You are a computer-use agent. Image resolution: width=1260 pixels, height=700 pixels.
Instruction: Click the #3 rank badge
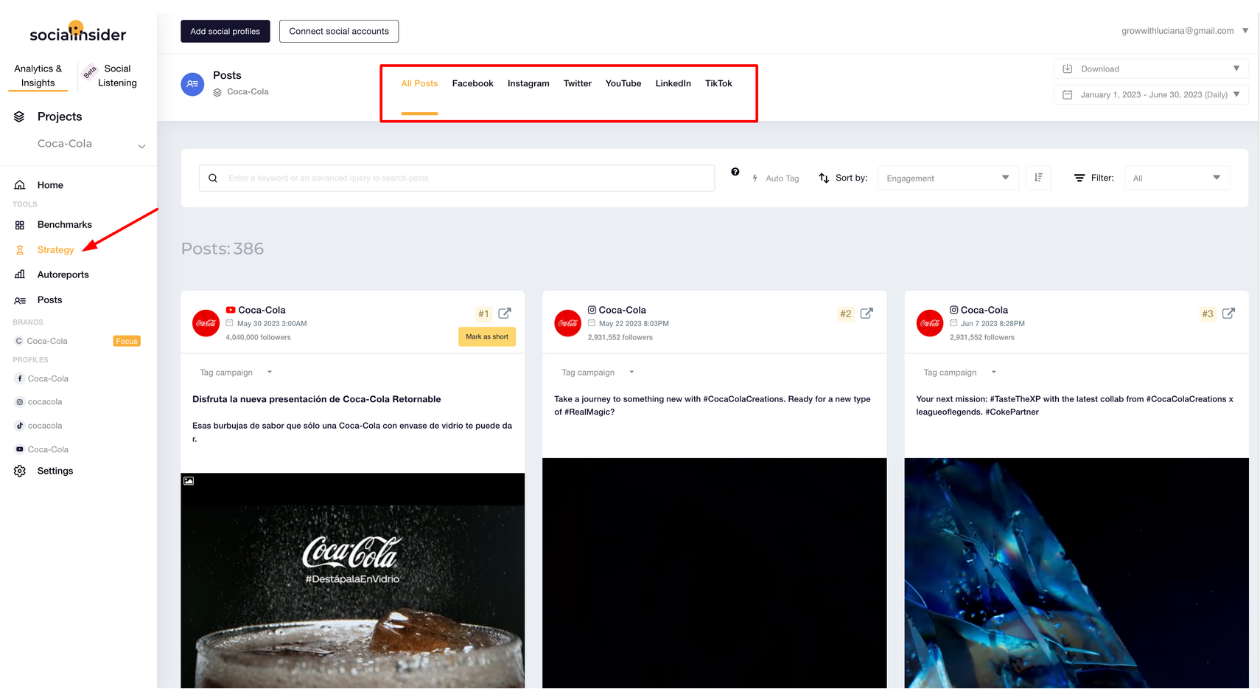point(1208,314)
